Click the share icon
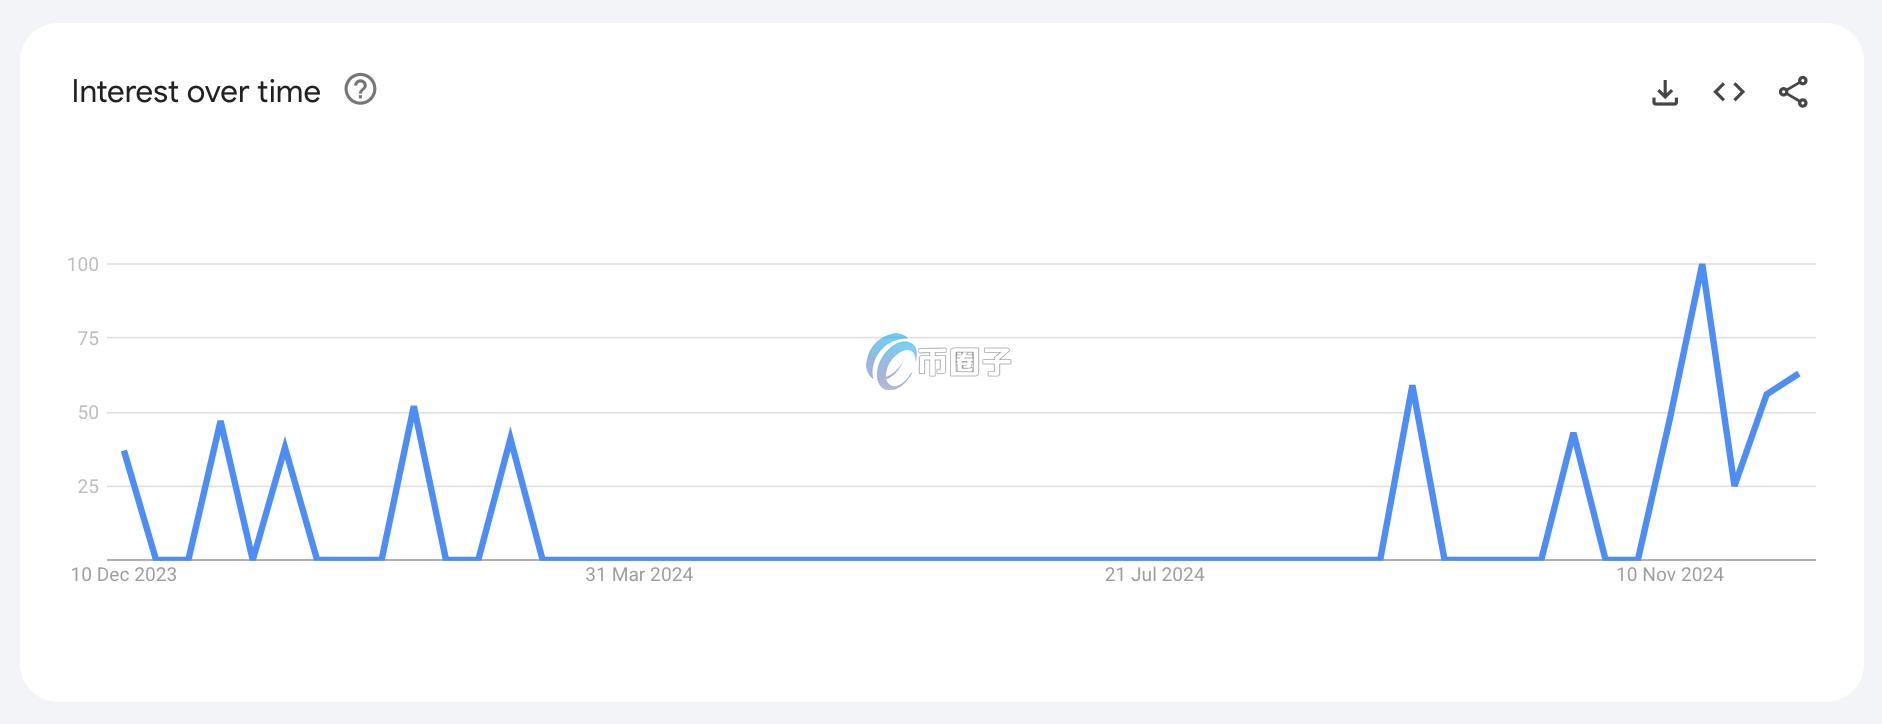The height and width of the screenshot is (724, 1882). pos(1793,92)
